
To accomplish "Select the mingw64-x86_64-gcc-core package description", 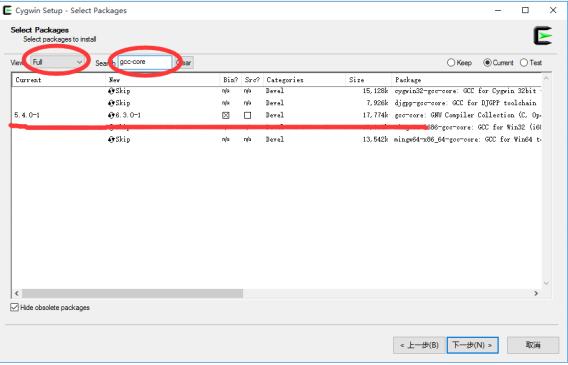I will 468,139.
